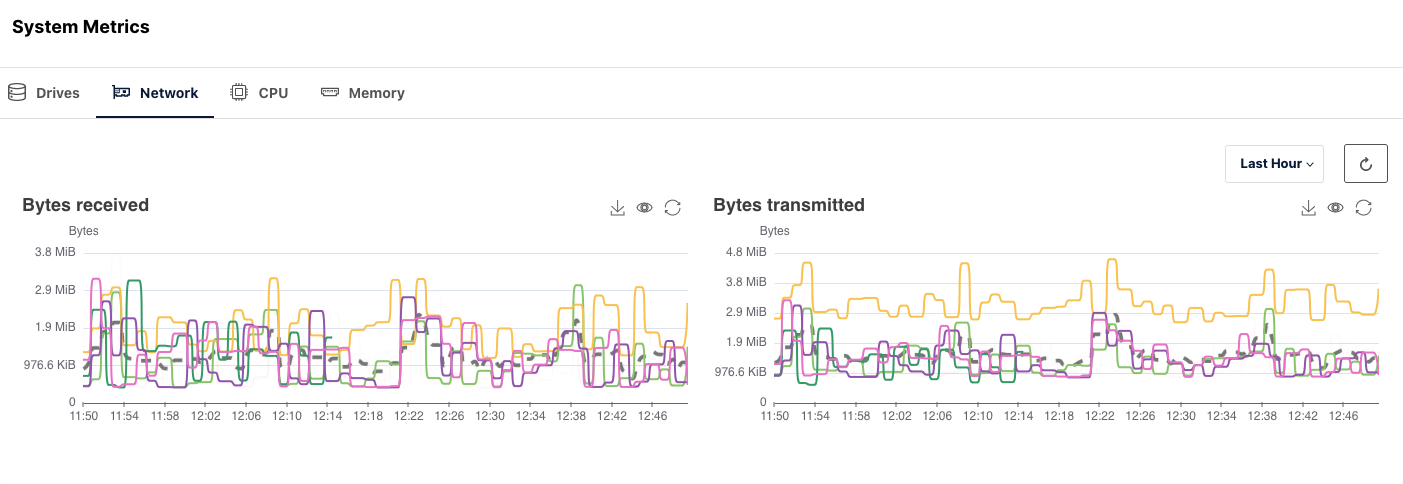Click the CPU chip icon

tap(239, 93)
